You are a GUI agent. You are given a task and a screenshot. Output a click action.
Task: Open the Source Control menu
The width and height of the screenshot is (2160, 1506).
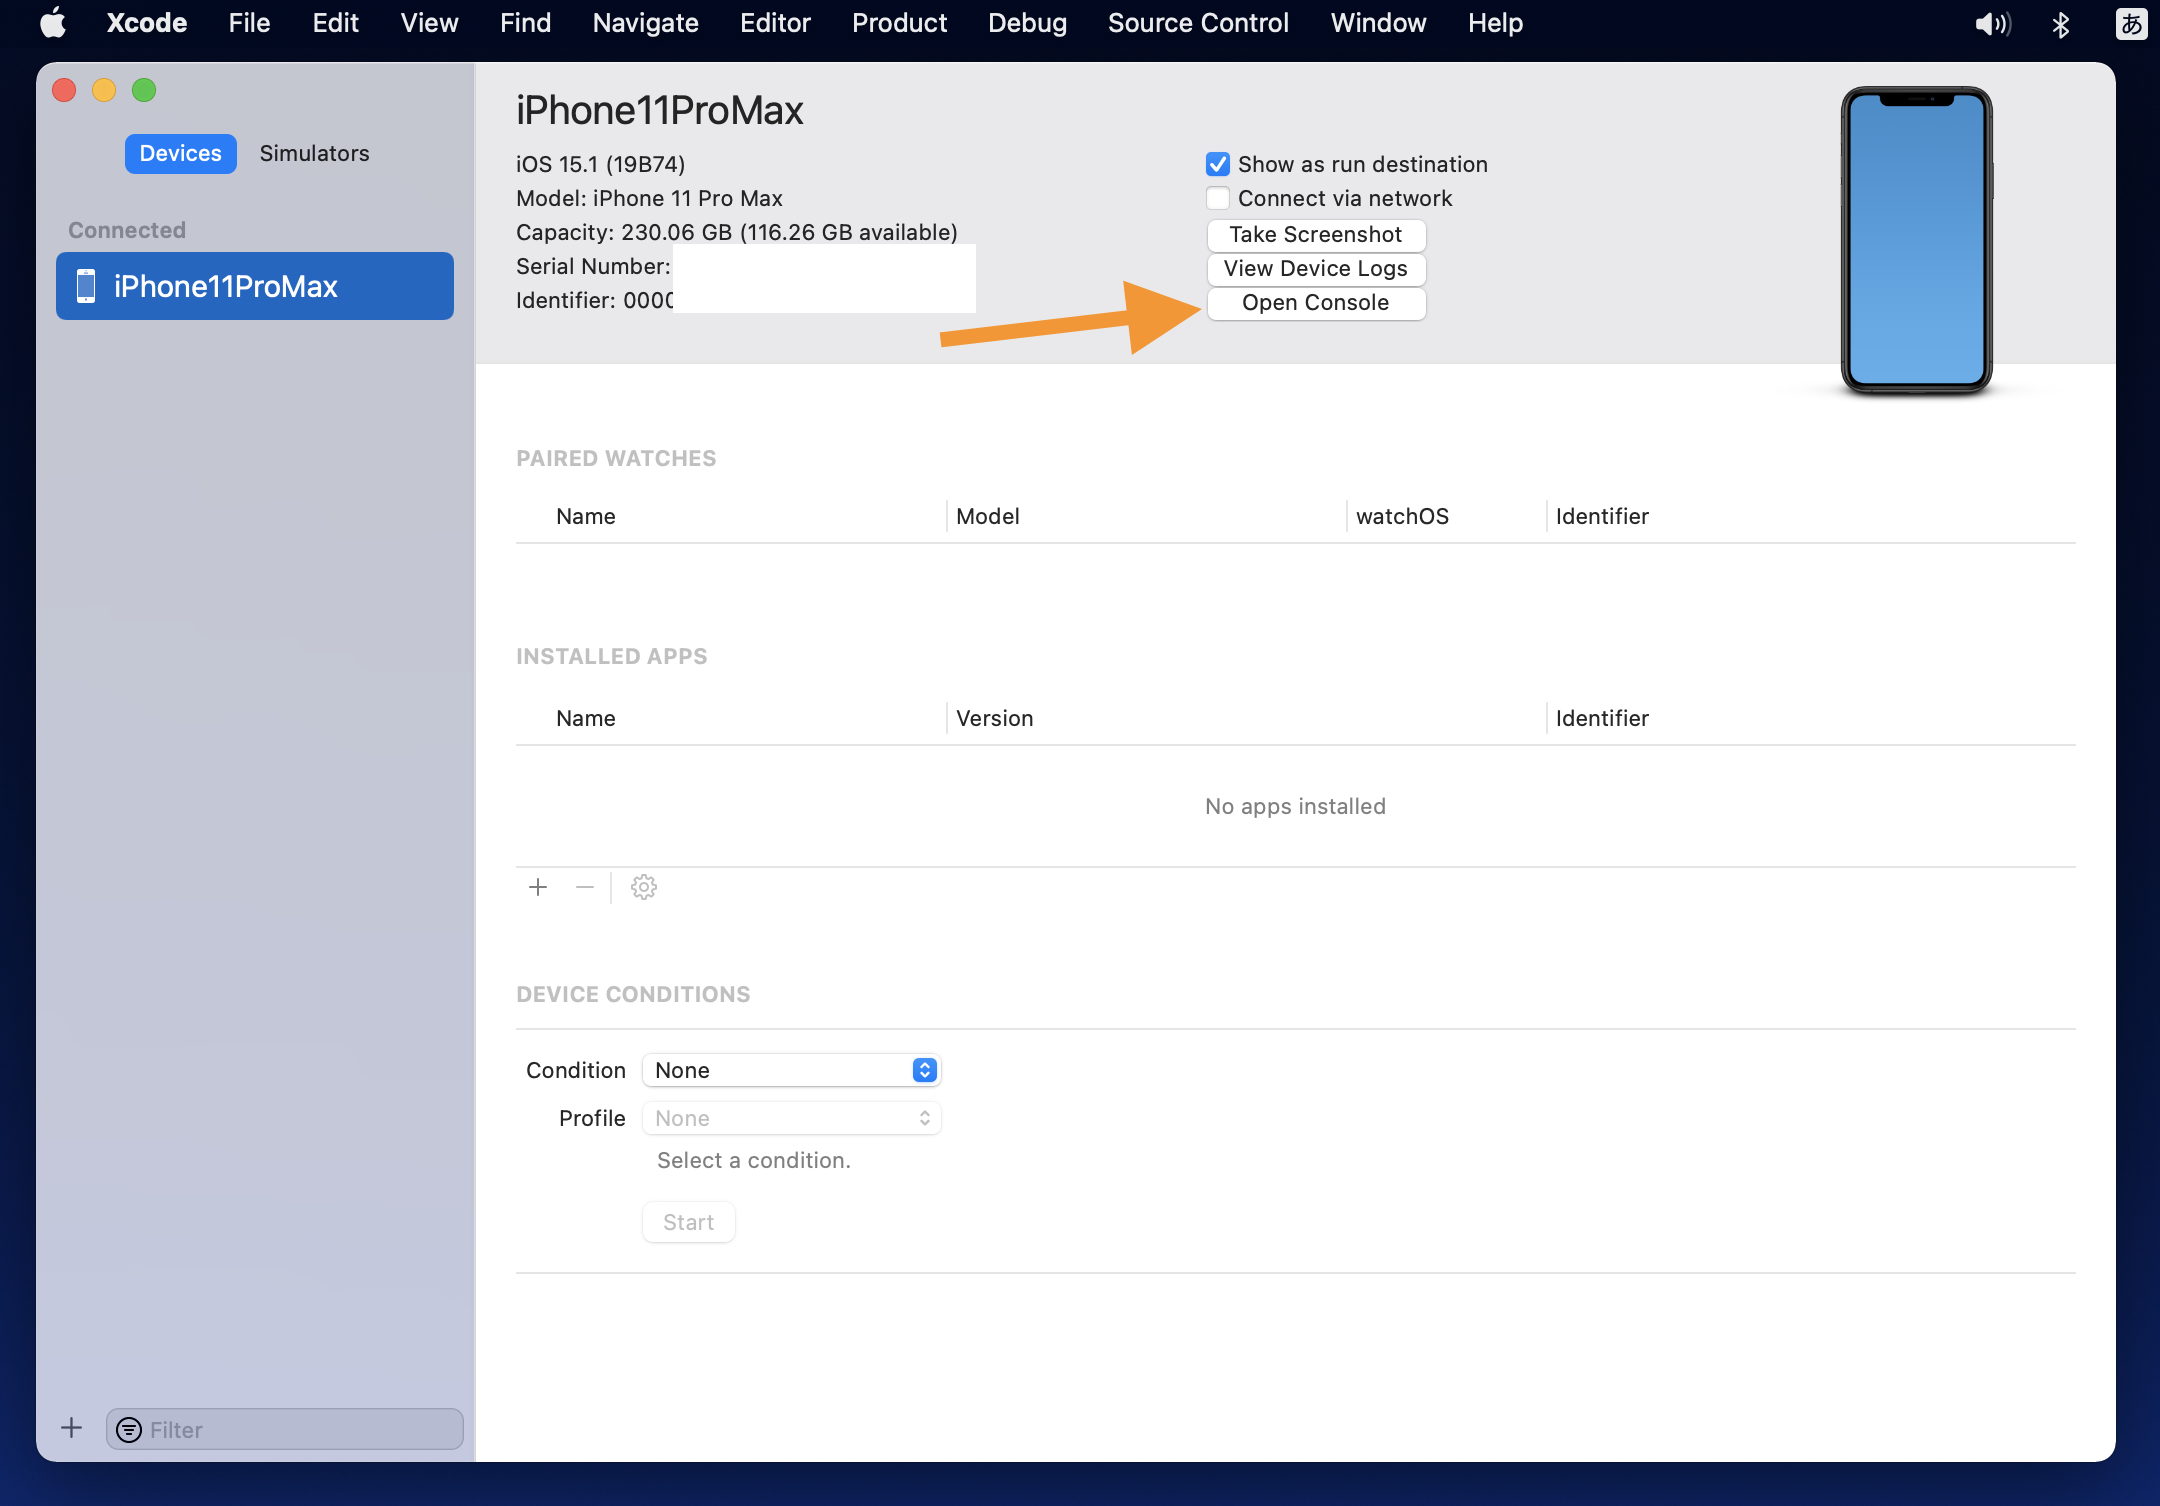click(1198, 23)
